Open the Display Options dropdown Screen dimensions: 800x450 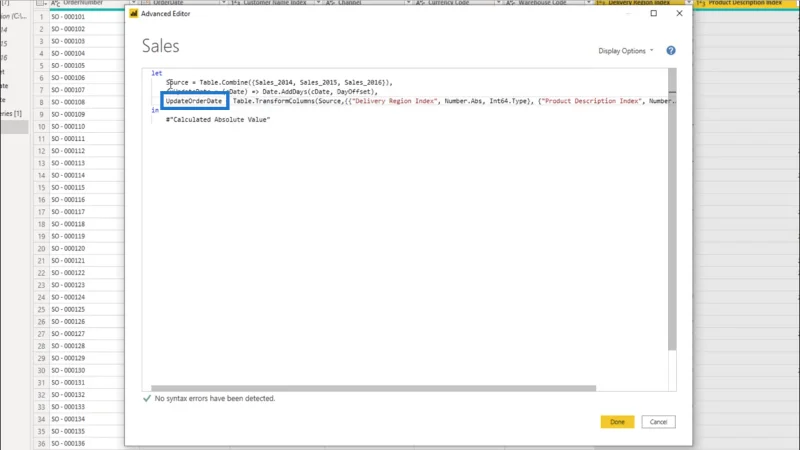pos(626,51)
